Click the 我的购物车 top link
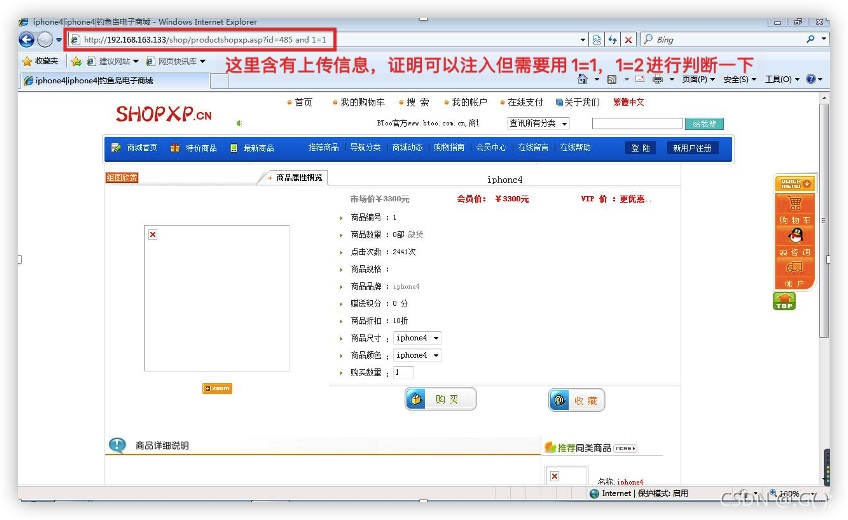The image size is (848, 520). point(362,102)
